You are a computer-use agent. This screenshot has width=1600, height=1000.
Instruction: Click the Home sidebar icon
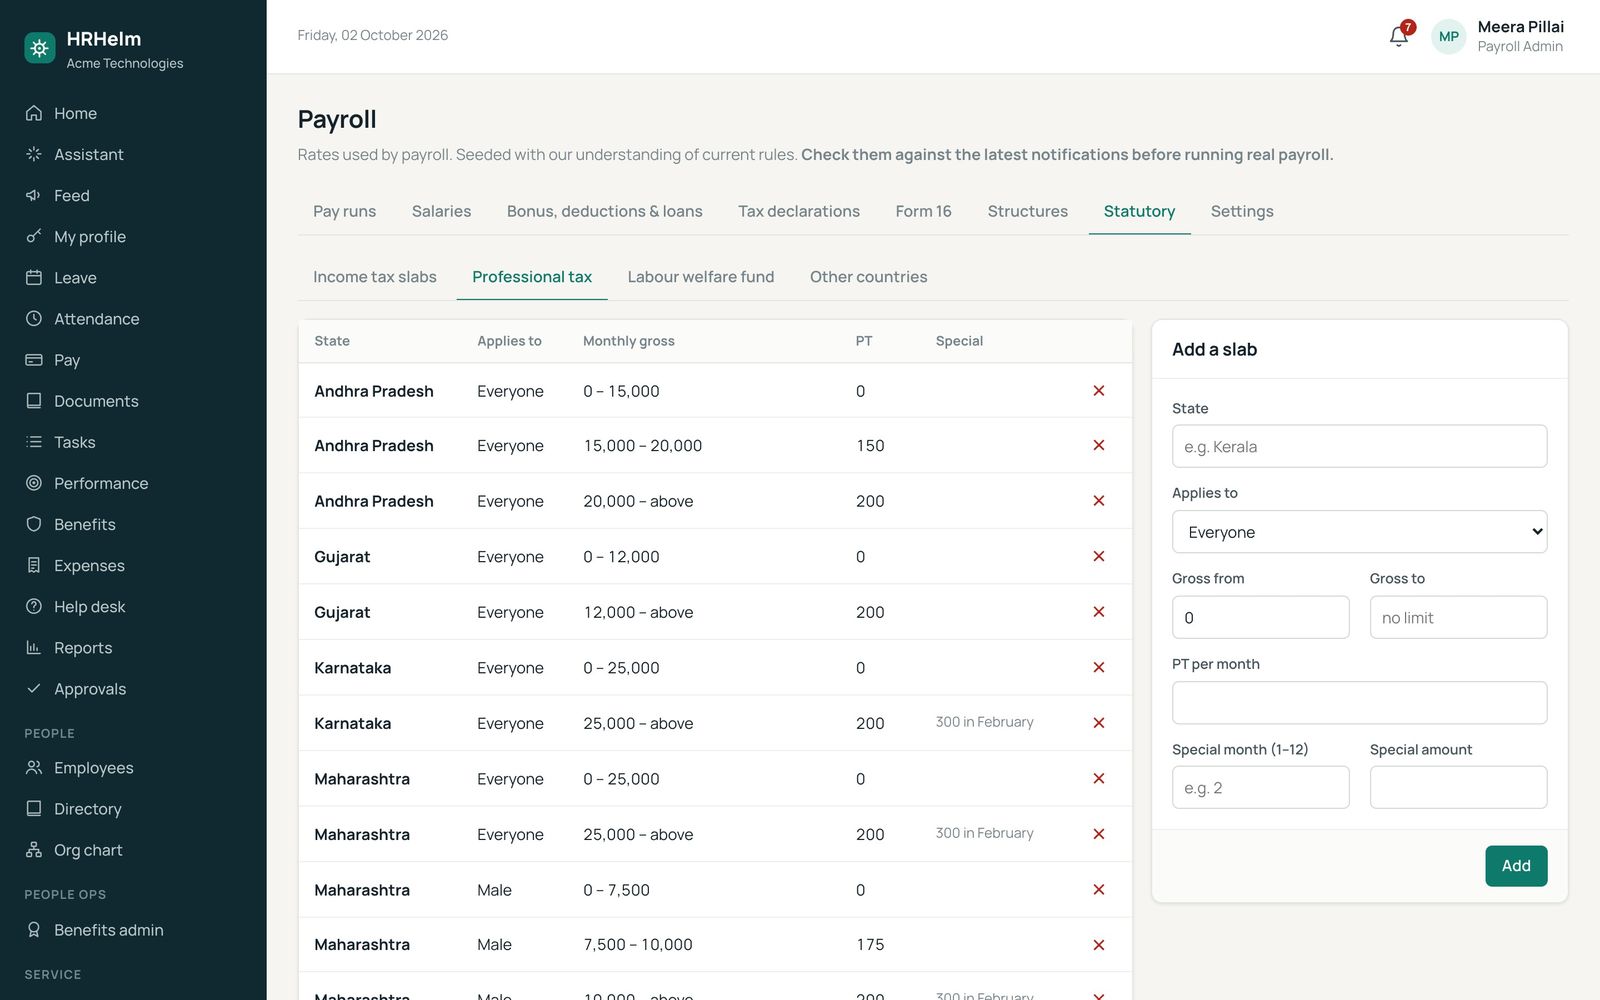tap(34, 113)
